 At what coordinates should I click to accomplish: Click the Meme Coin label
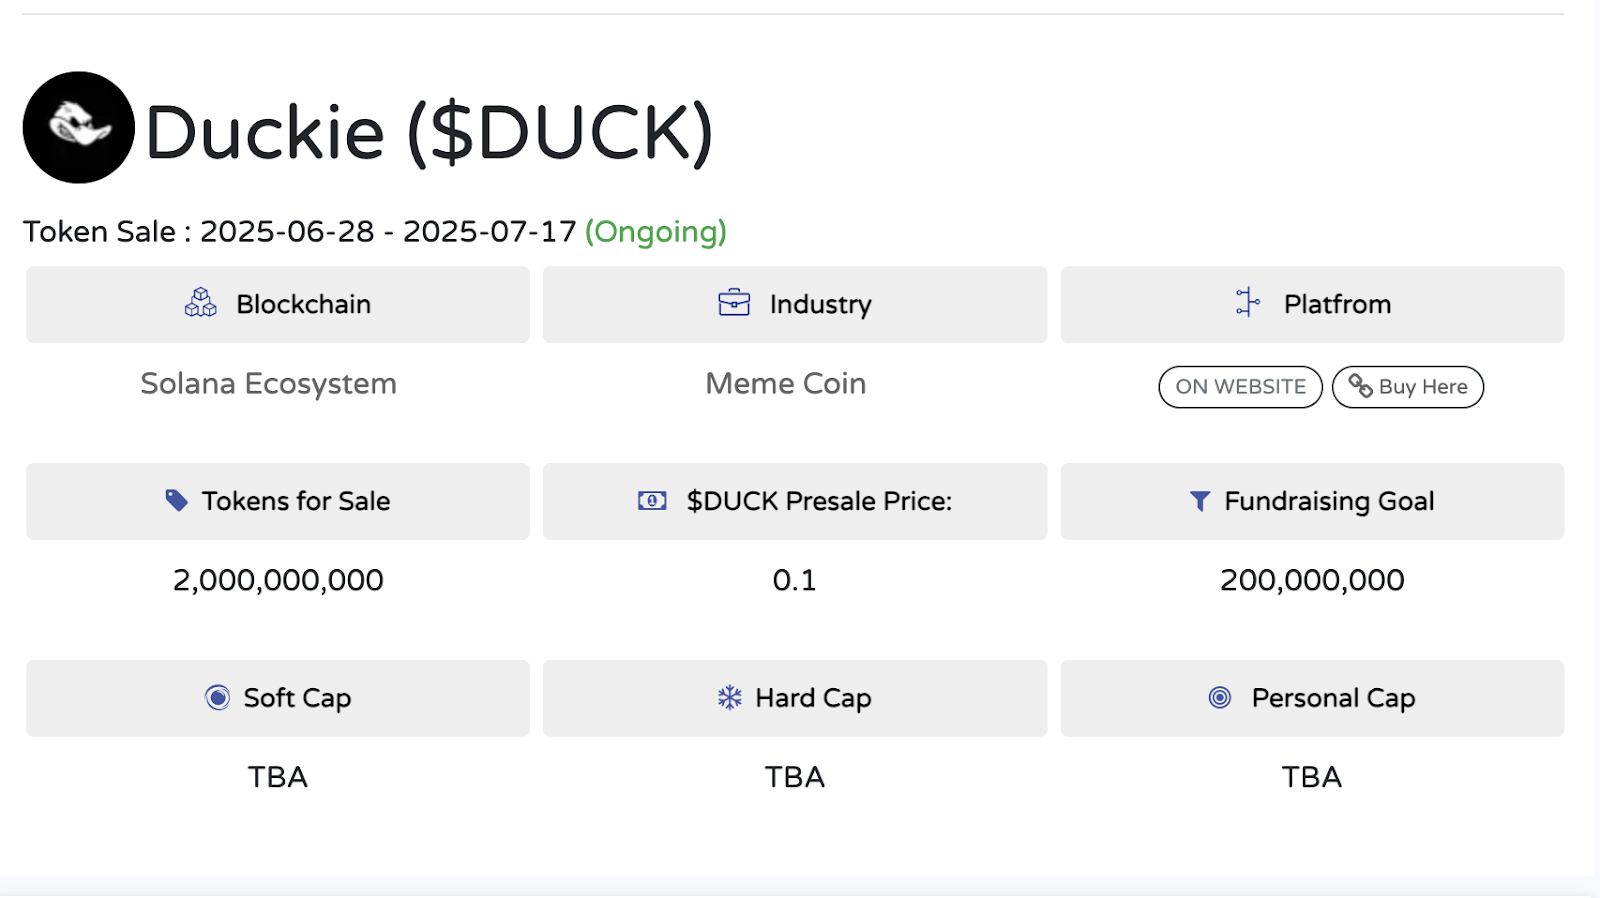coord(784,383)
